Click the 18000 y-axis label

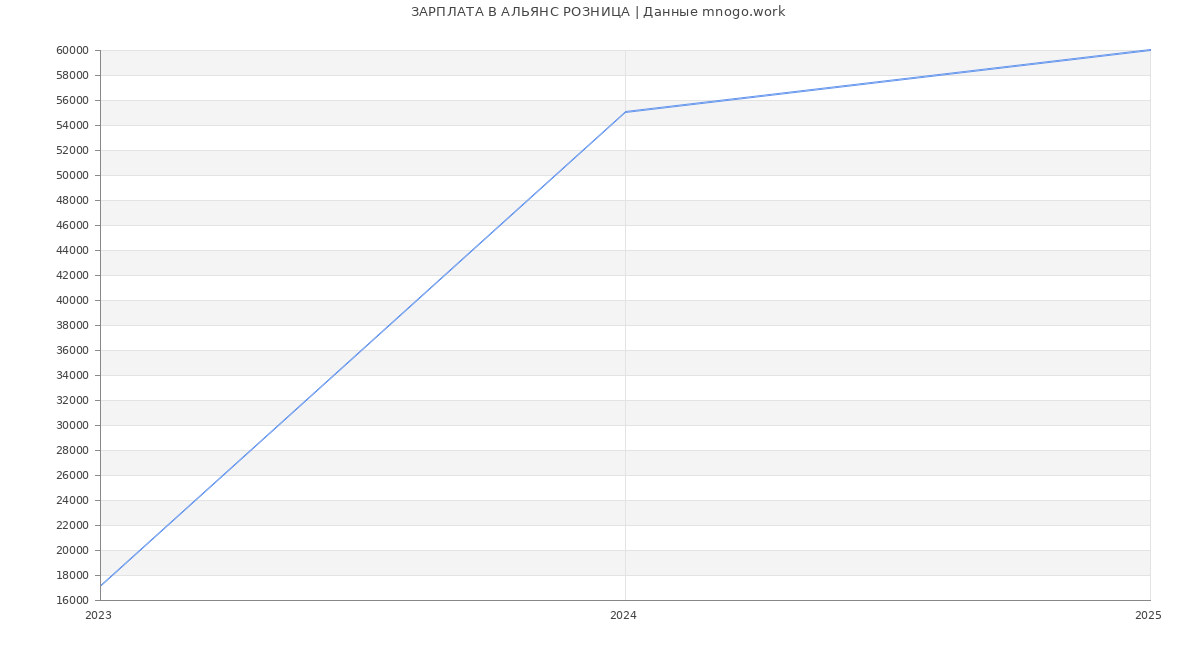point(73,575)
